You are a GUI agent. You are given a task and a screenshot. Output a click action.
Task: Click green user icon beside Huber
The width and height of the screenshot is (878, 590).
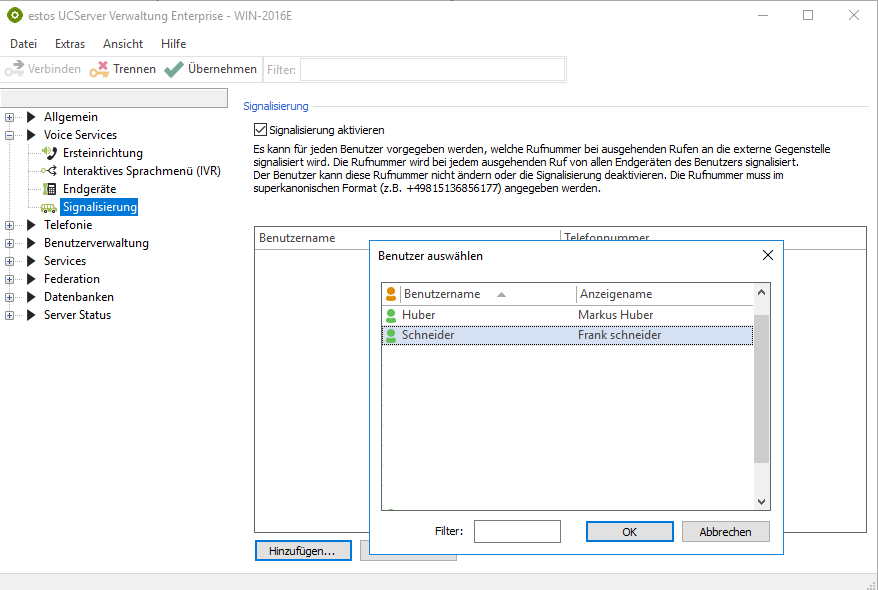tap(391, 315)
